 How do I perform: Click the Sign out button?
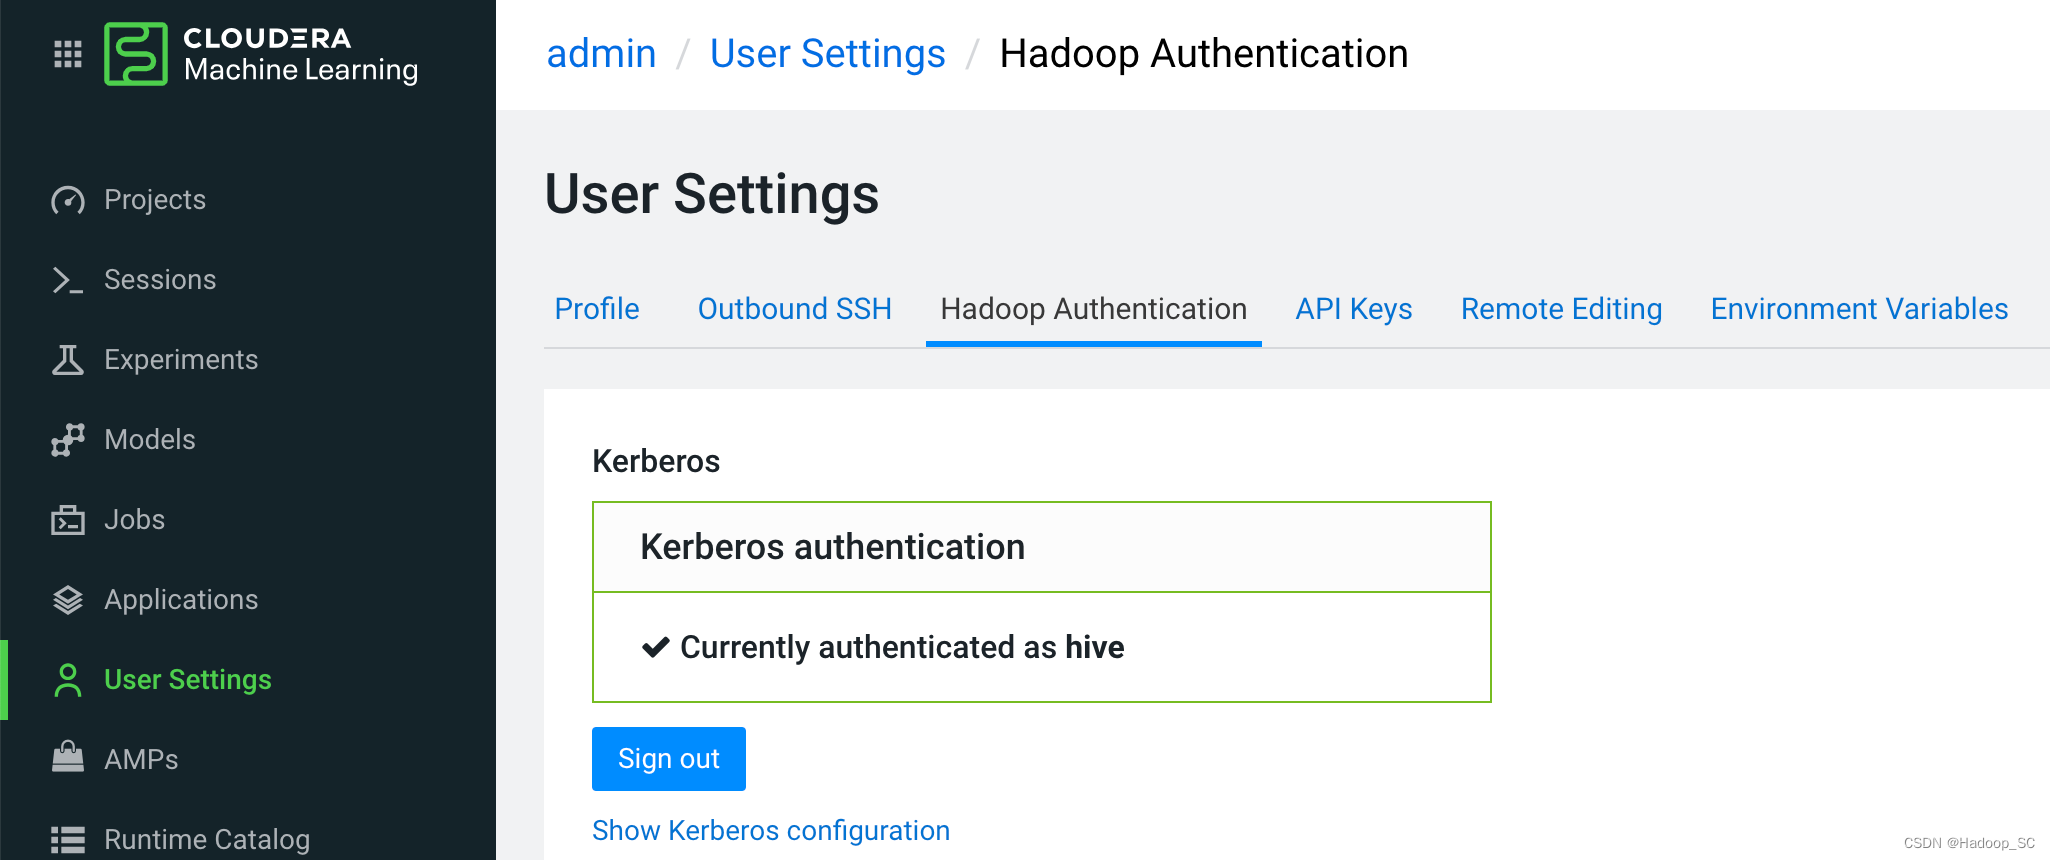[x=669, y=759]
